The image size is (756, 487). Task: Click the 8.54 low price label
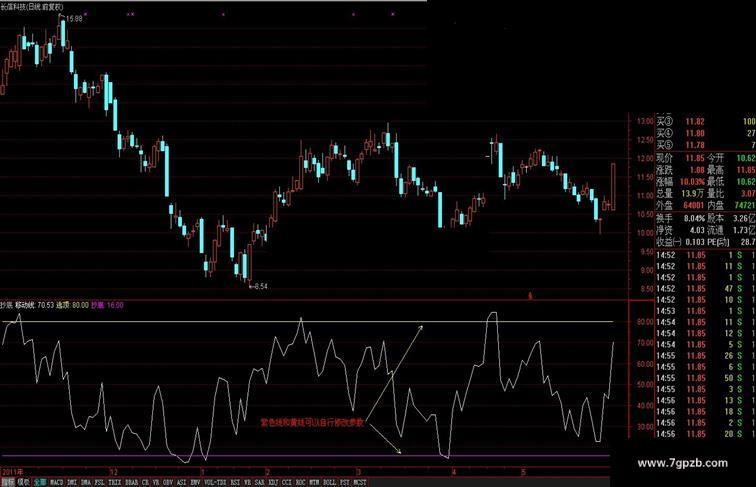[260, 286]
